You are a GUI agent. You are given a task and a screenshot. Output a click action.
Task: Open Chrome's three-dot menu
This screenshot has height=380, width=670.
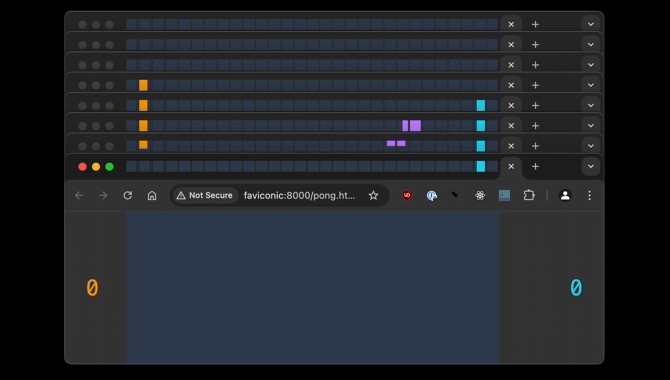coord(589,195)
